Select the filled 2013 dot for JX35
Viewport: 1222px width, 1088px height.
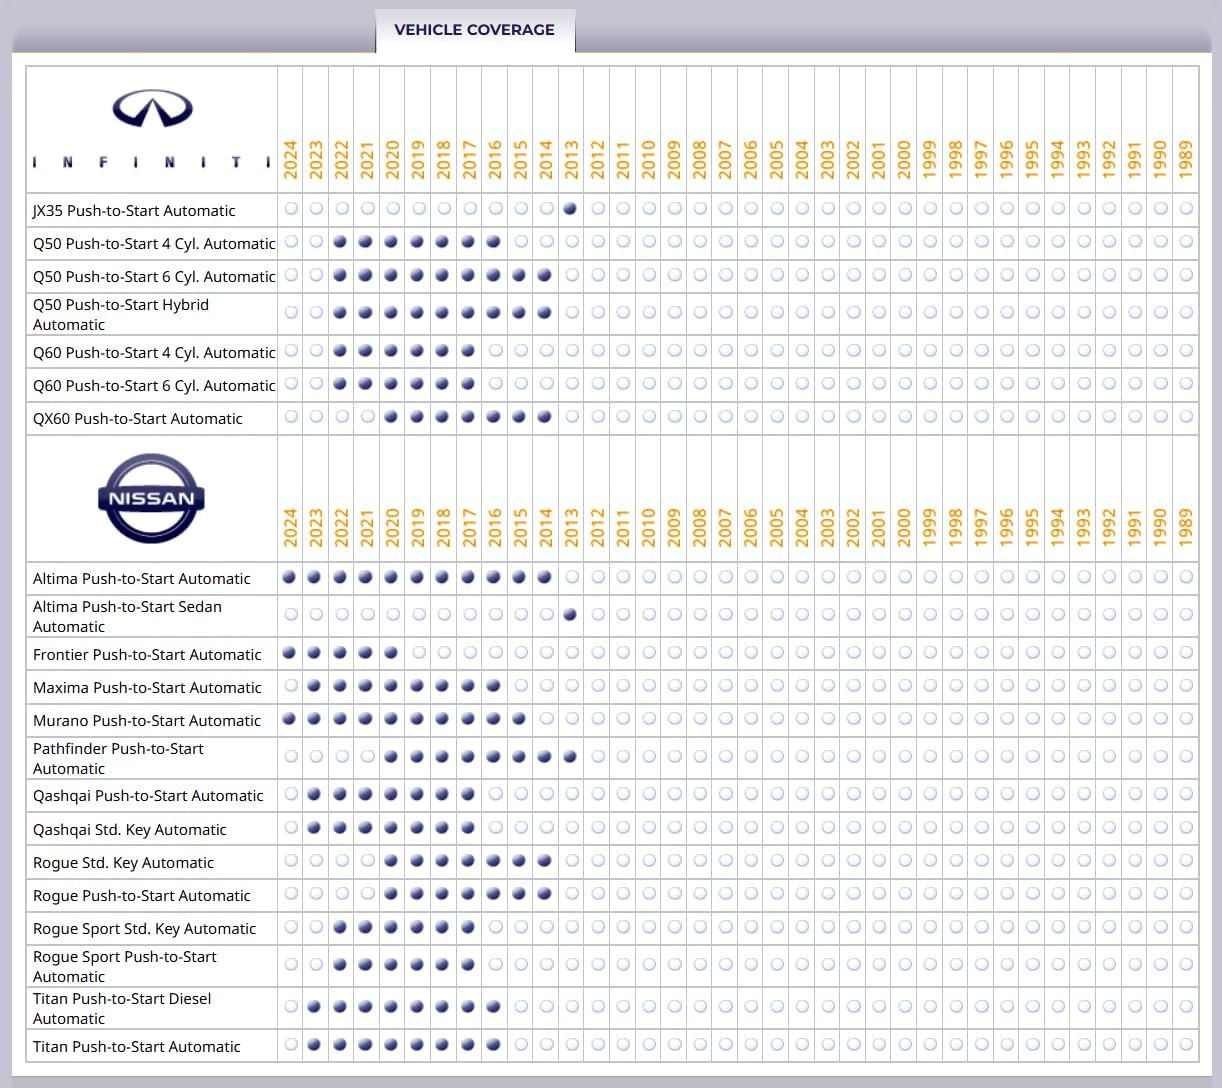pyautogui.click(x=570, y=209)
